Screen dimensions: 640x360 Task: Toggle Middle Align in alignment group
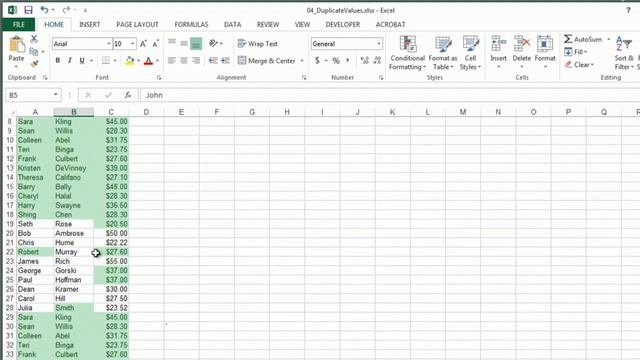[184, 43]
